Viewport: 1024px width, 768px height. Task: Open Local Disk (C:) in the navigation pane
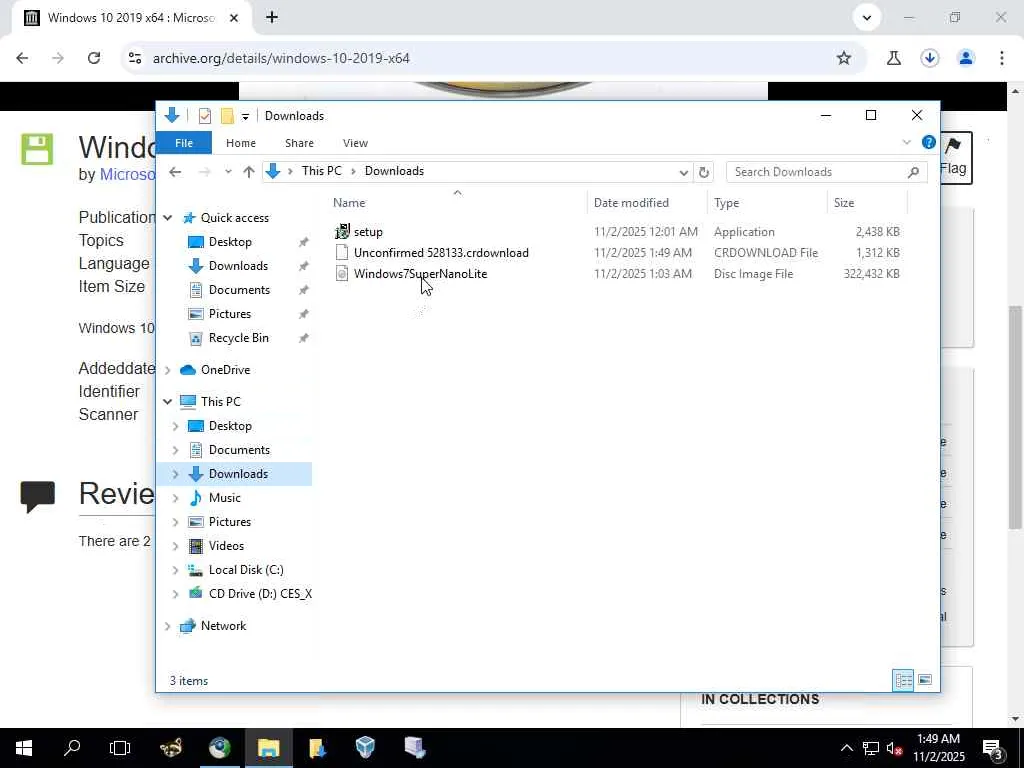coord(246,570)
